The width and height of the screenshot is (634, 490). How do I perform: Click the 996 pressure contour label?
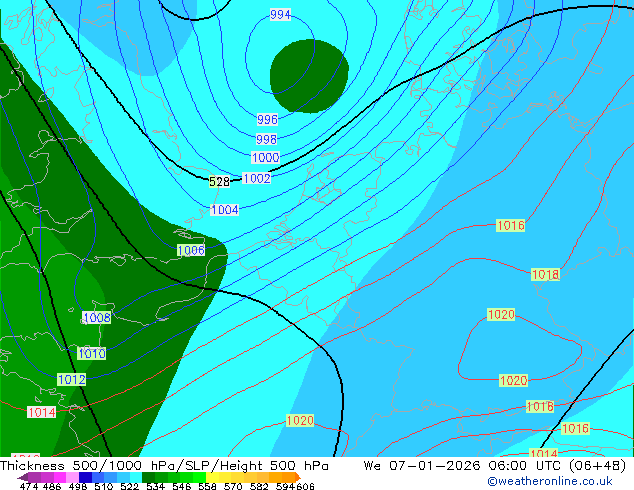point(267,120)
